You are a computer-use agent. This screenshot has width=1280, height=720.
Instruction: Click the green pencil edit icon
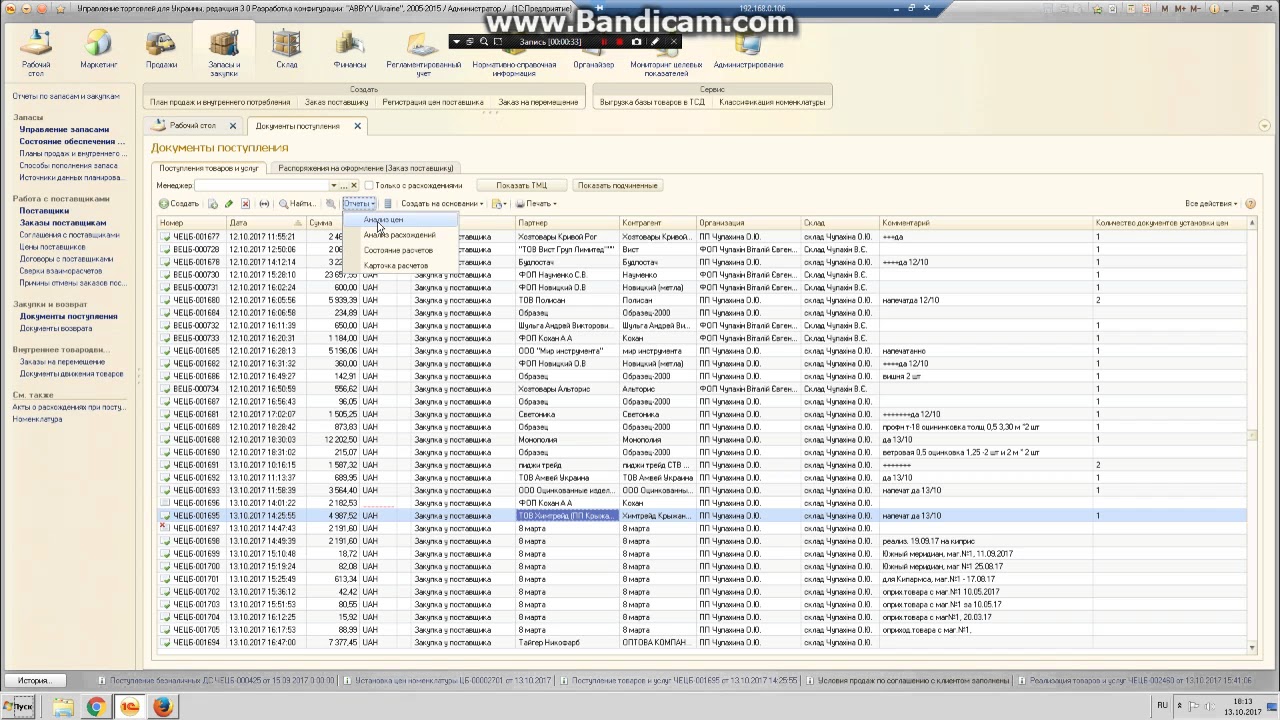coord(229,204)
